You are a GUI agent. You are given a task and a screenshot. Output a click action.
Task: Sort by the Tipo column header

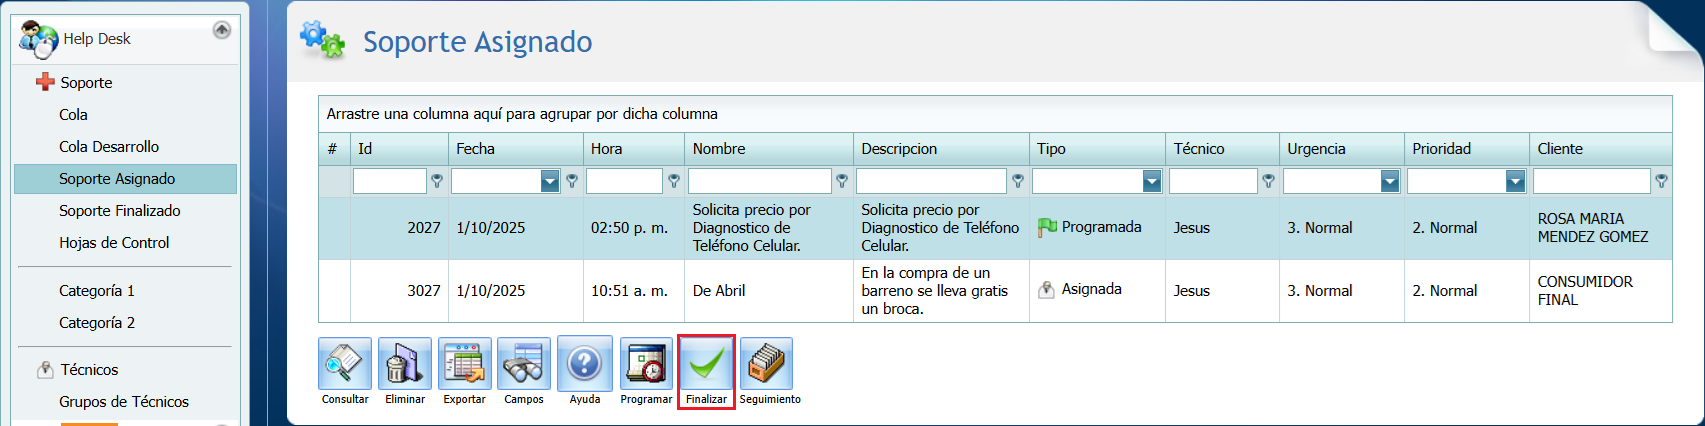coord(1097,149)
